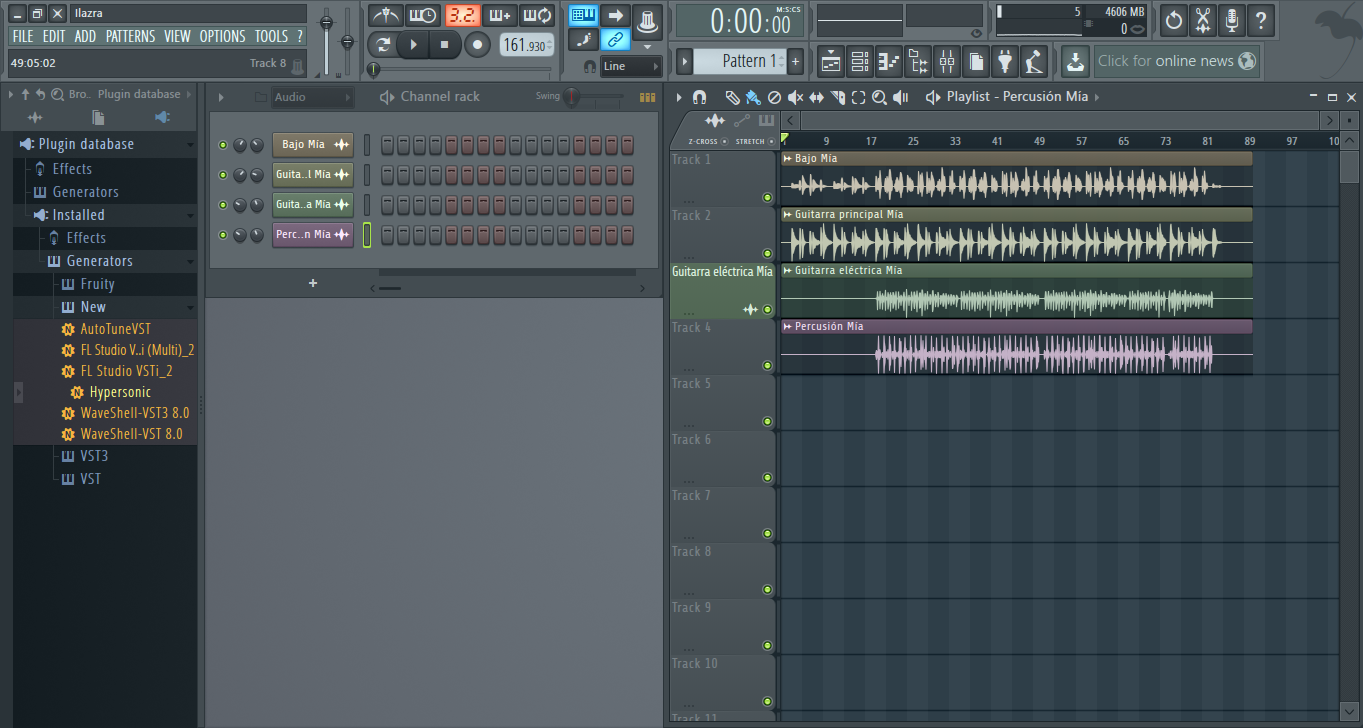The height and width of the screenshot is (728, 1363).
Task: Toggle graph editor icon in Channel rack
Action: [x=647, y=97]
